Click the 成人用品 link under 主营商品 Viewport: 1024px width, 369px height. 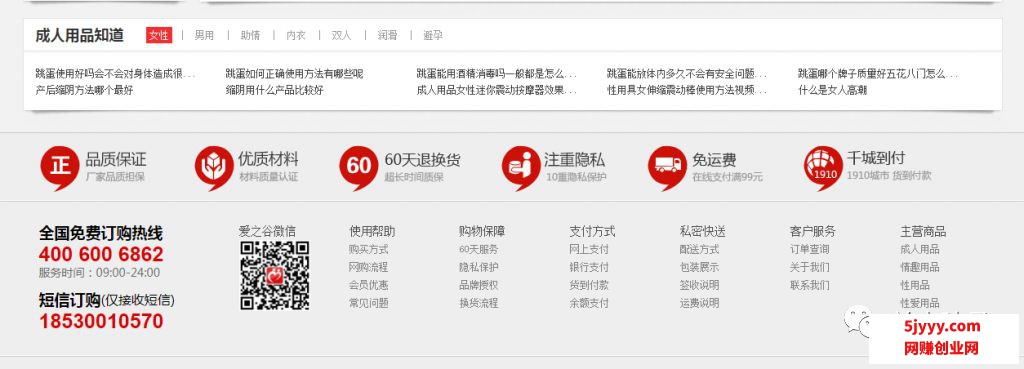pyautogui.click(x=920, y=249)
